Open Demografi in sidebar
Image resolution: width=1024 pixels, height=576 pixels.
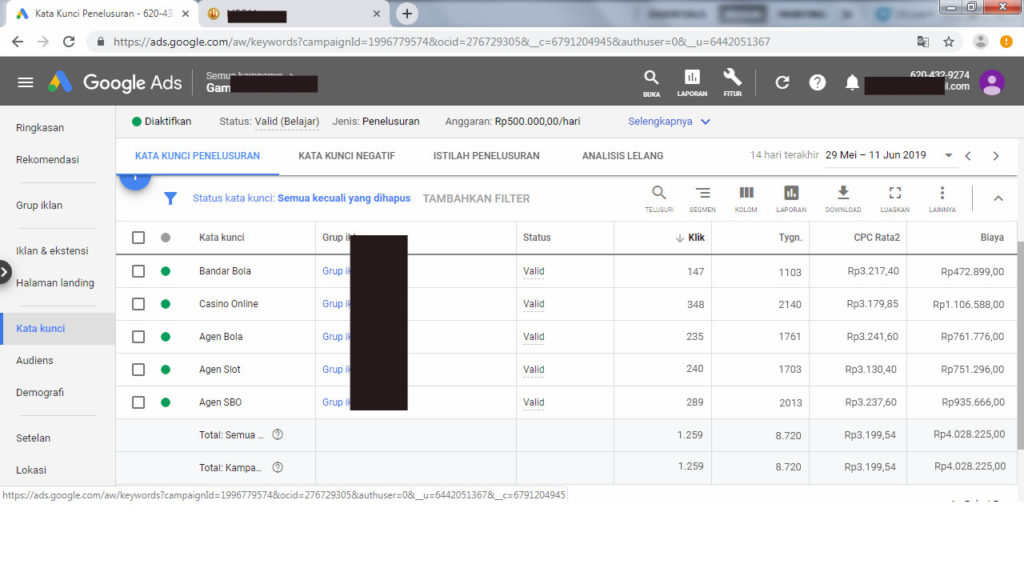point(40,392)
